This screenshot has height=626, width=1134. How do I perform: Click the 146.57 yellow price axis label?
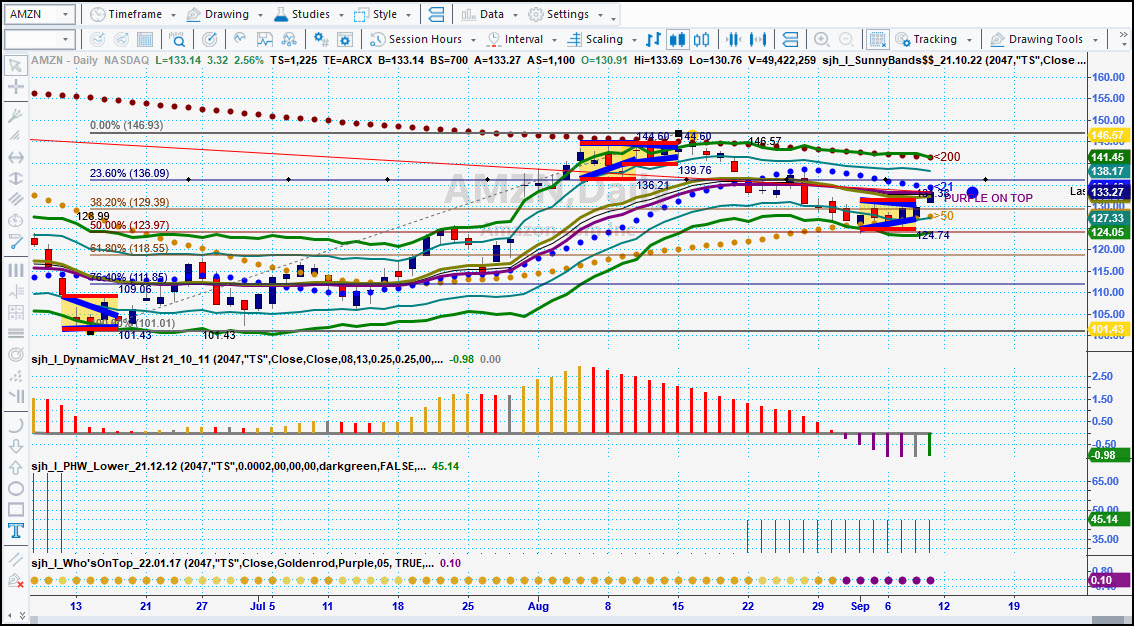1106,135
